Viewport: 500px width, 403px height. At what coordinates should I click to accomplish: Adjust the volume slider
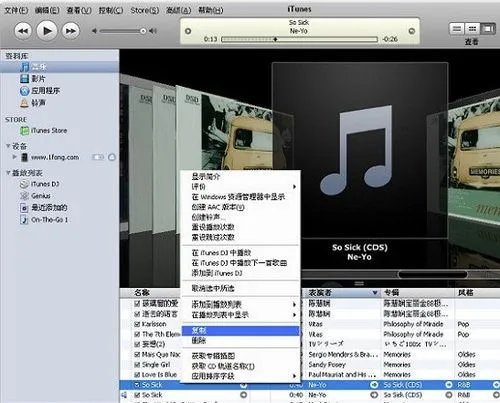[x=122, y=31]
